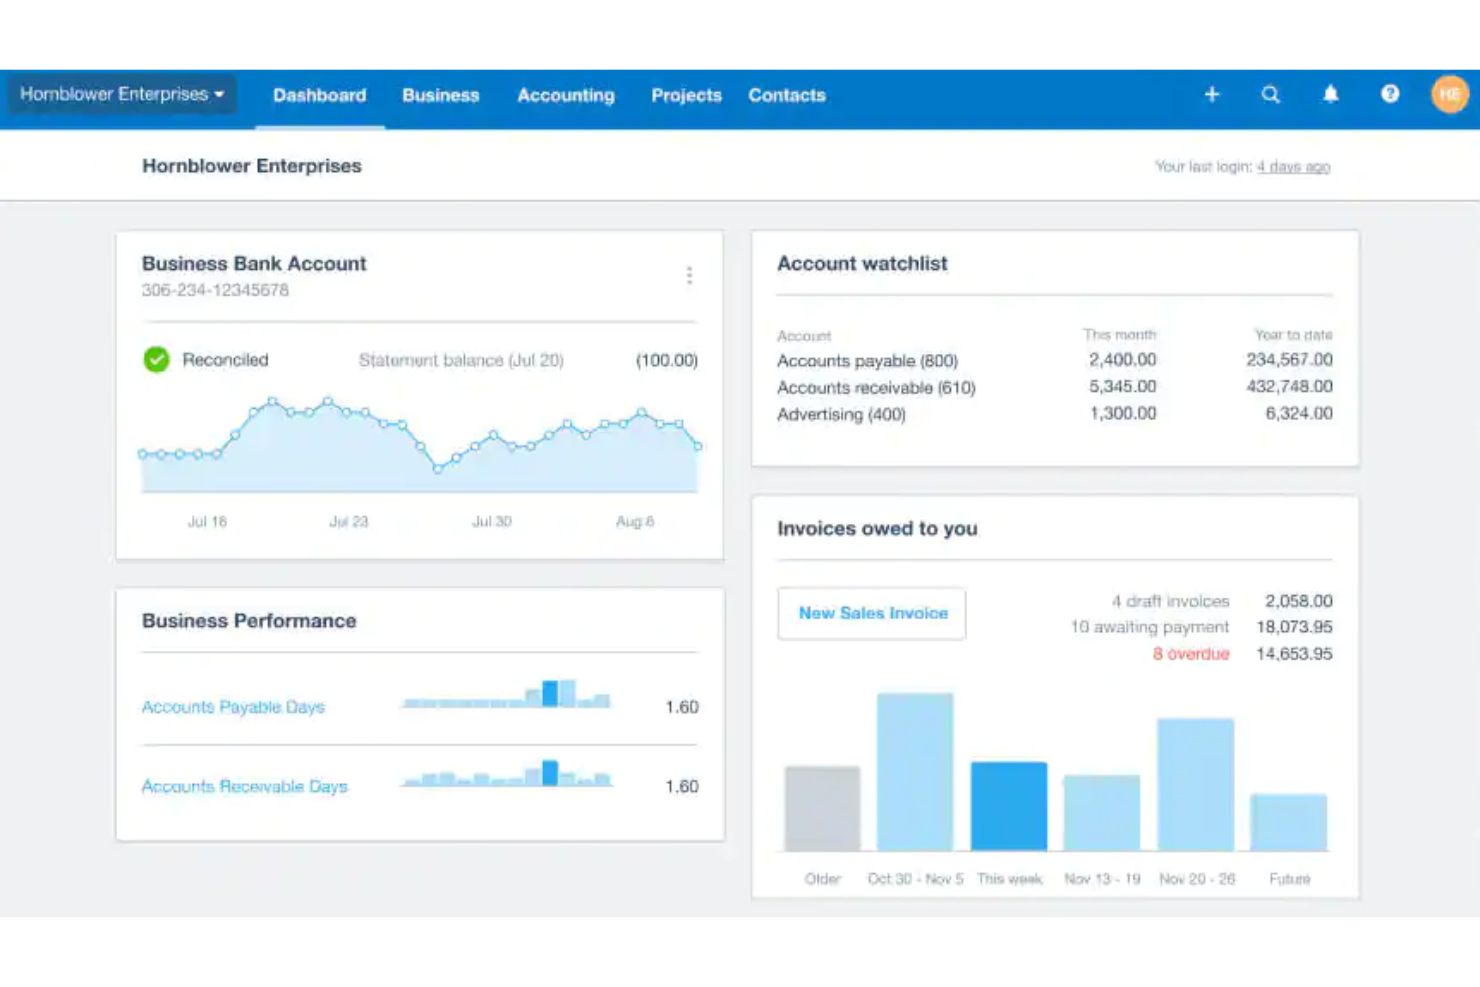
Task: View the 8 overdue invoices
Action: pyautogui.click(x=1190, y=654)
